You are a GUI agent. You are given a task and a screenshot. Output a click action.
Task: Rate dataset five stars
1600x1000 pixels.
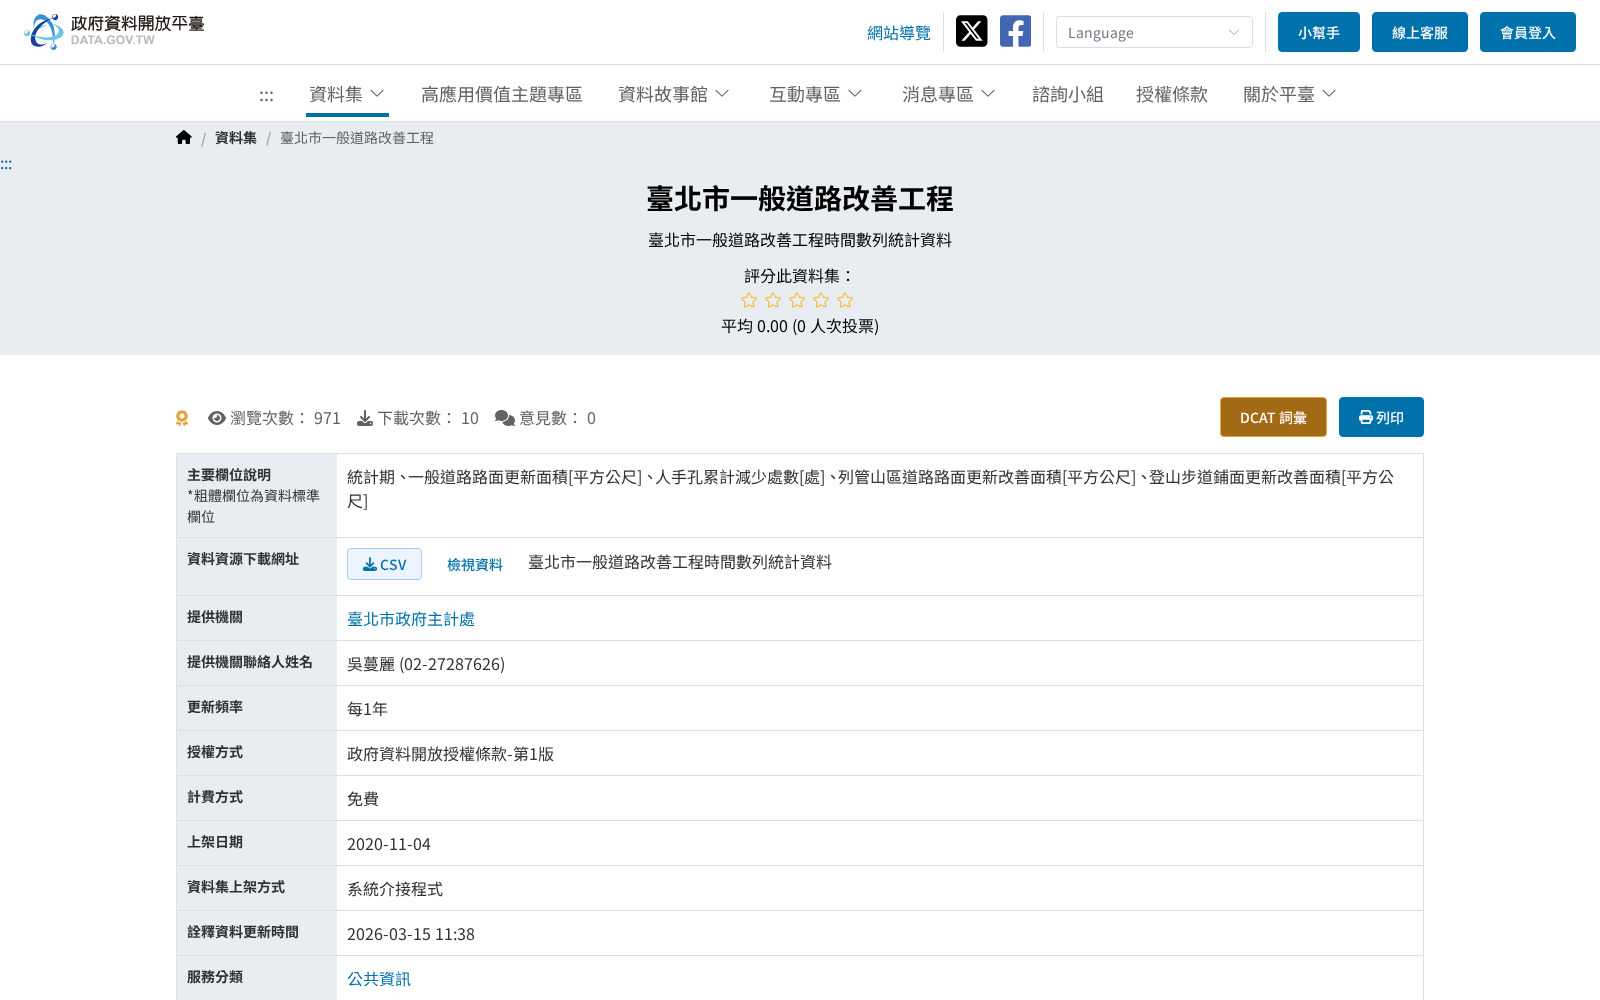click(x=845, y=300)
